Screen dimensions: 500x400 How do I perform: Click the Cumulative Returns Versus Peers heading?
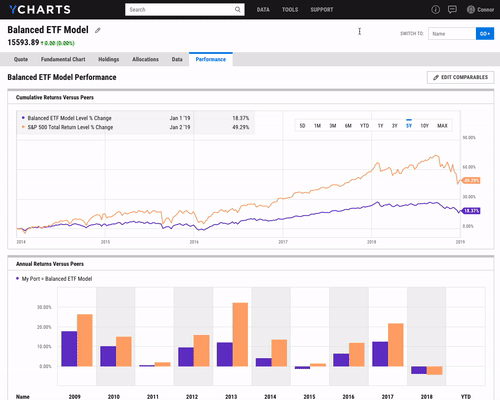click(x=55, y=97)
